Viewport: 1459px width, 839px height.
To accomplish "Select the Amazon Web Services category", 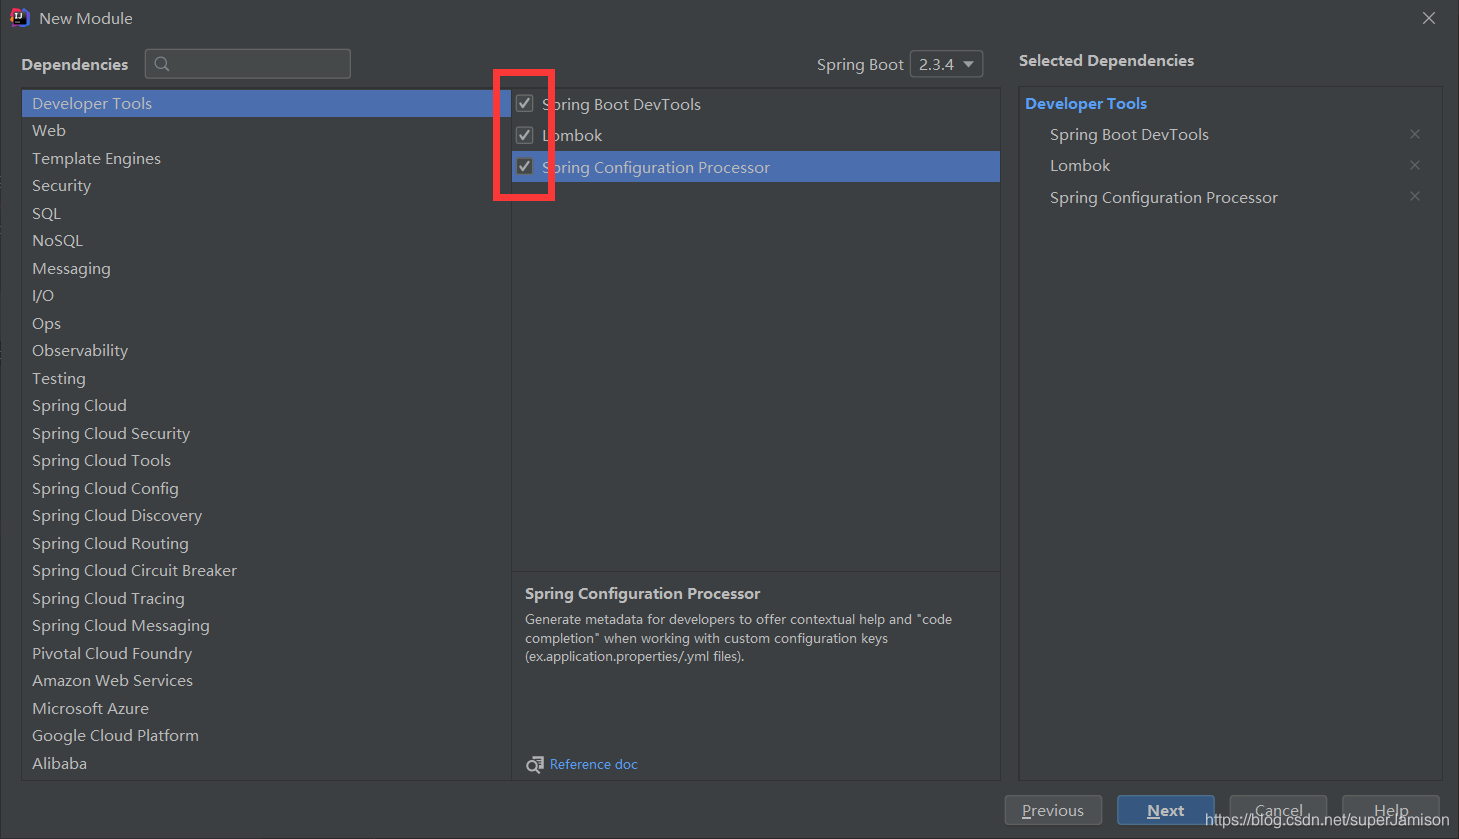I will tap(266, 681).
